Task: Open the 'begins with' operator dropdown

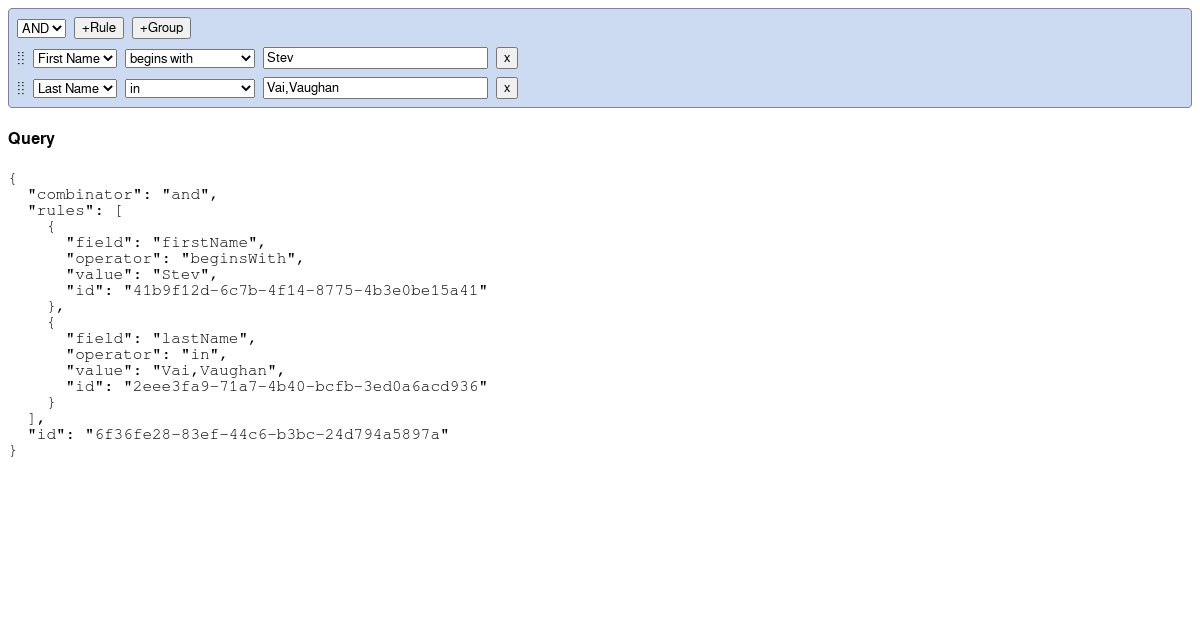Action: pos(189,58)
